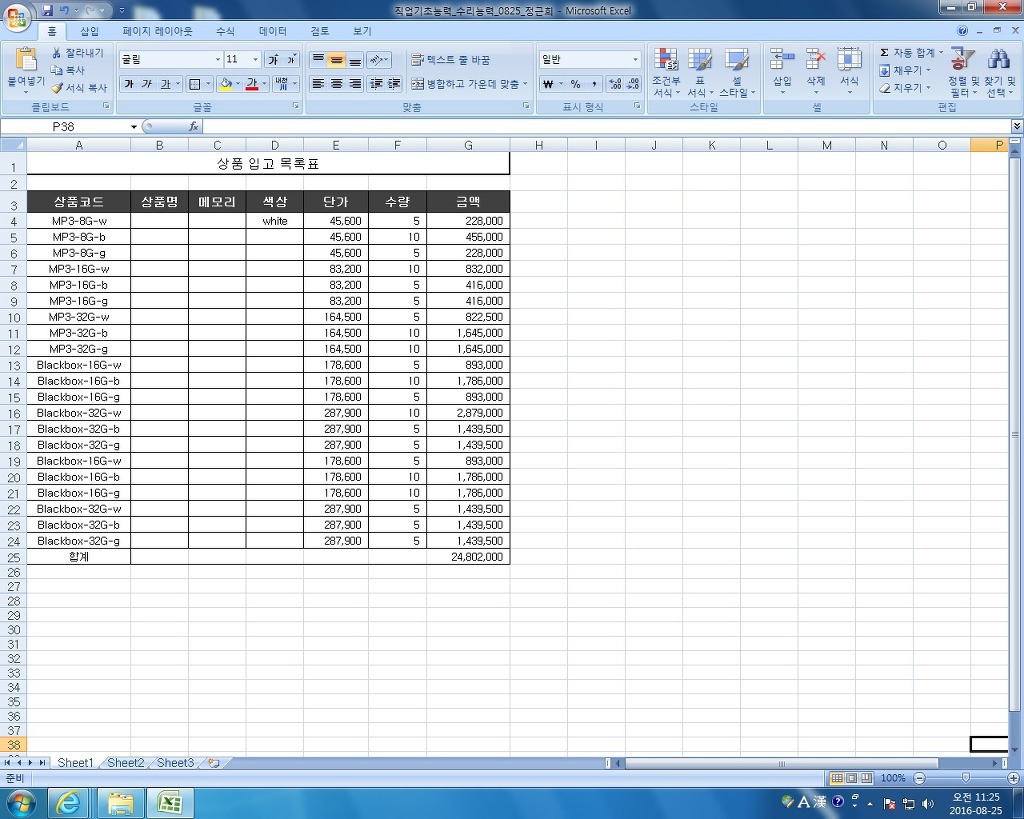Click the zoom in plus button
The height and width of the screenshot is (819, 1024).
[1014, 778]
